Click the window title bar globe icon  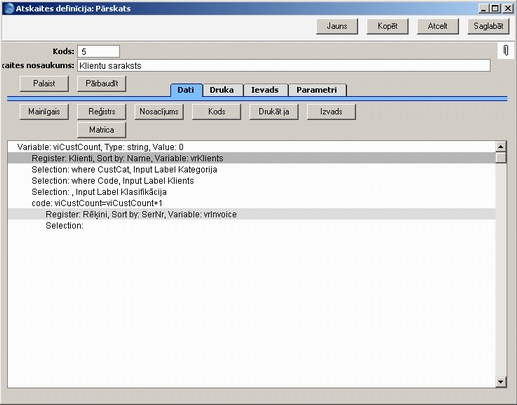[8, 8]
